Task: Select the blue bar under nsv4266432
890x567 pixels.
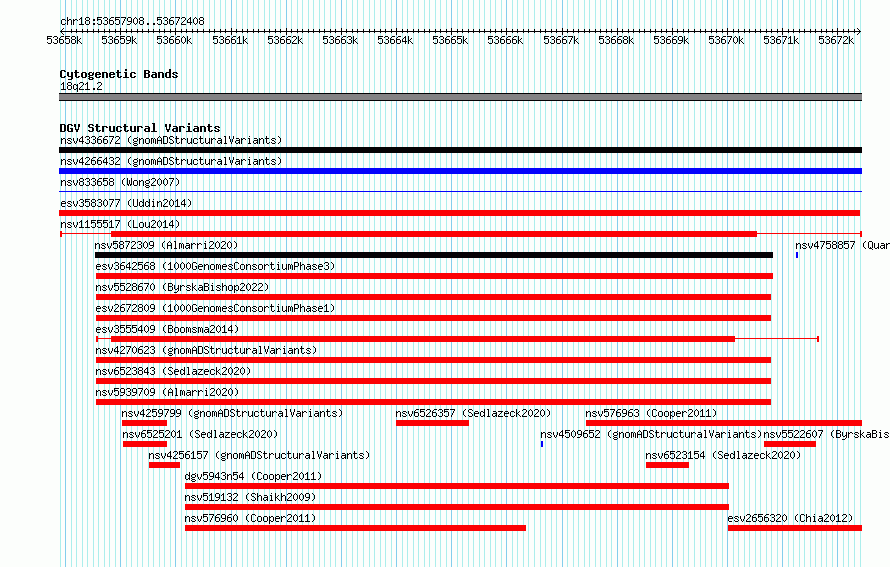Action: point(460,171)
